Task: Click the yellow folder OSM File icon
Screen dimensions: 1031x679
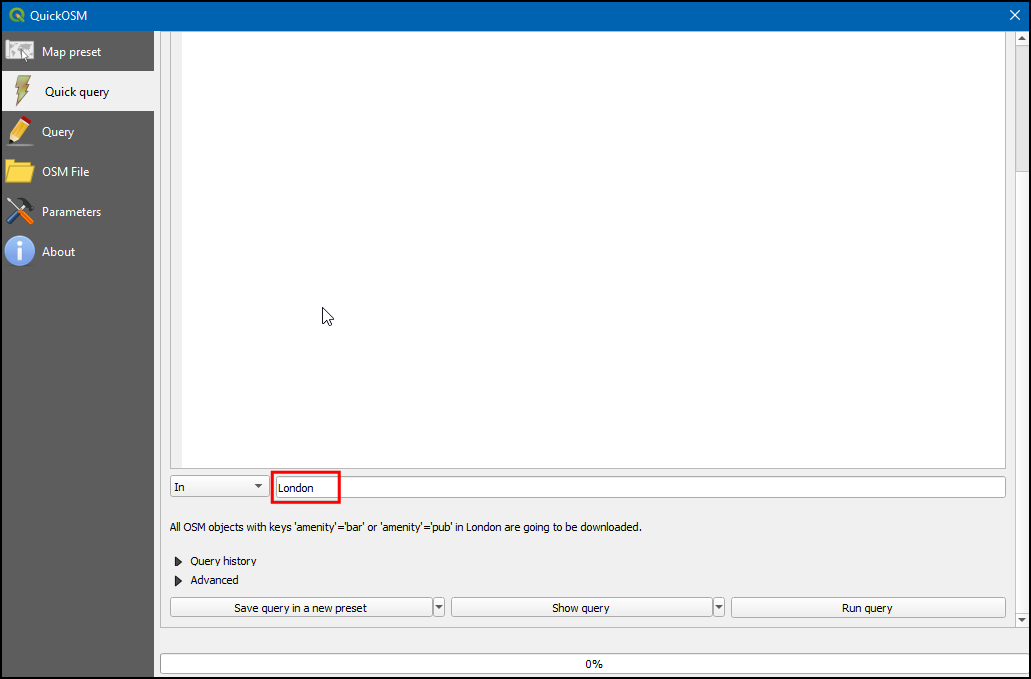Action: click(20, 171)
